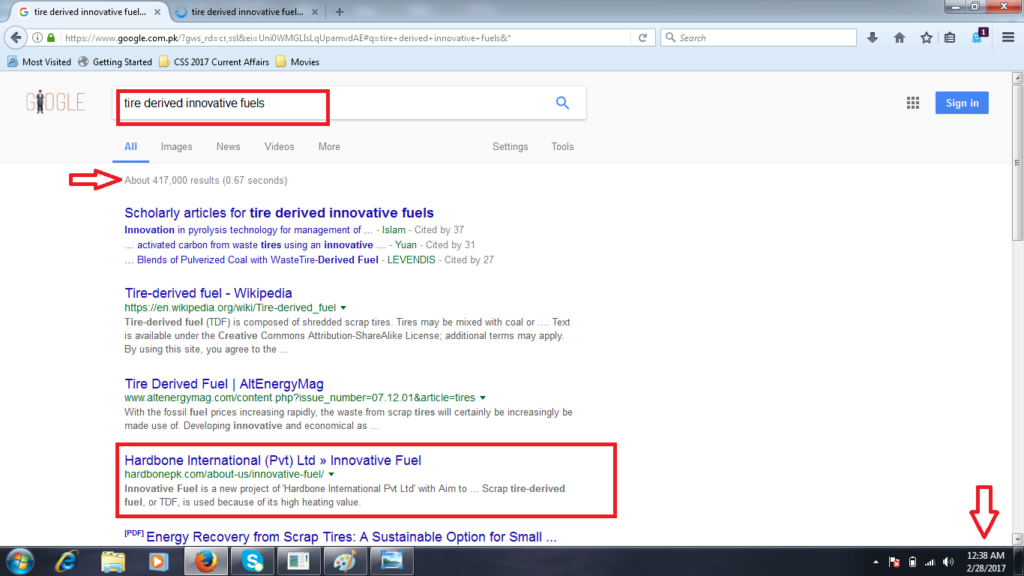The height and width of the screenshot is (576, 1024).
Task: Open Movies bookmarks folder
Action: (298, 62)
